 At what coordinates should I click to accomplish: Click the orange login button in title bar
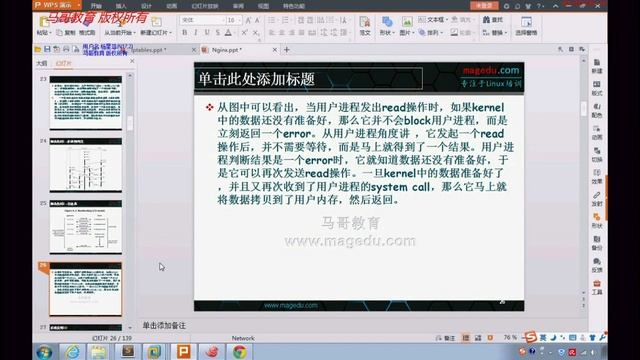pos(484,5)
